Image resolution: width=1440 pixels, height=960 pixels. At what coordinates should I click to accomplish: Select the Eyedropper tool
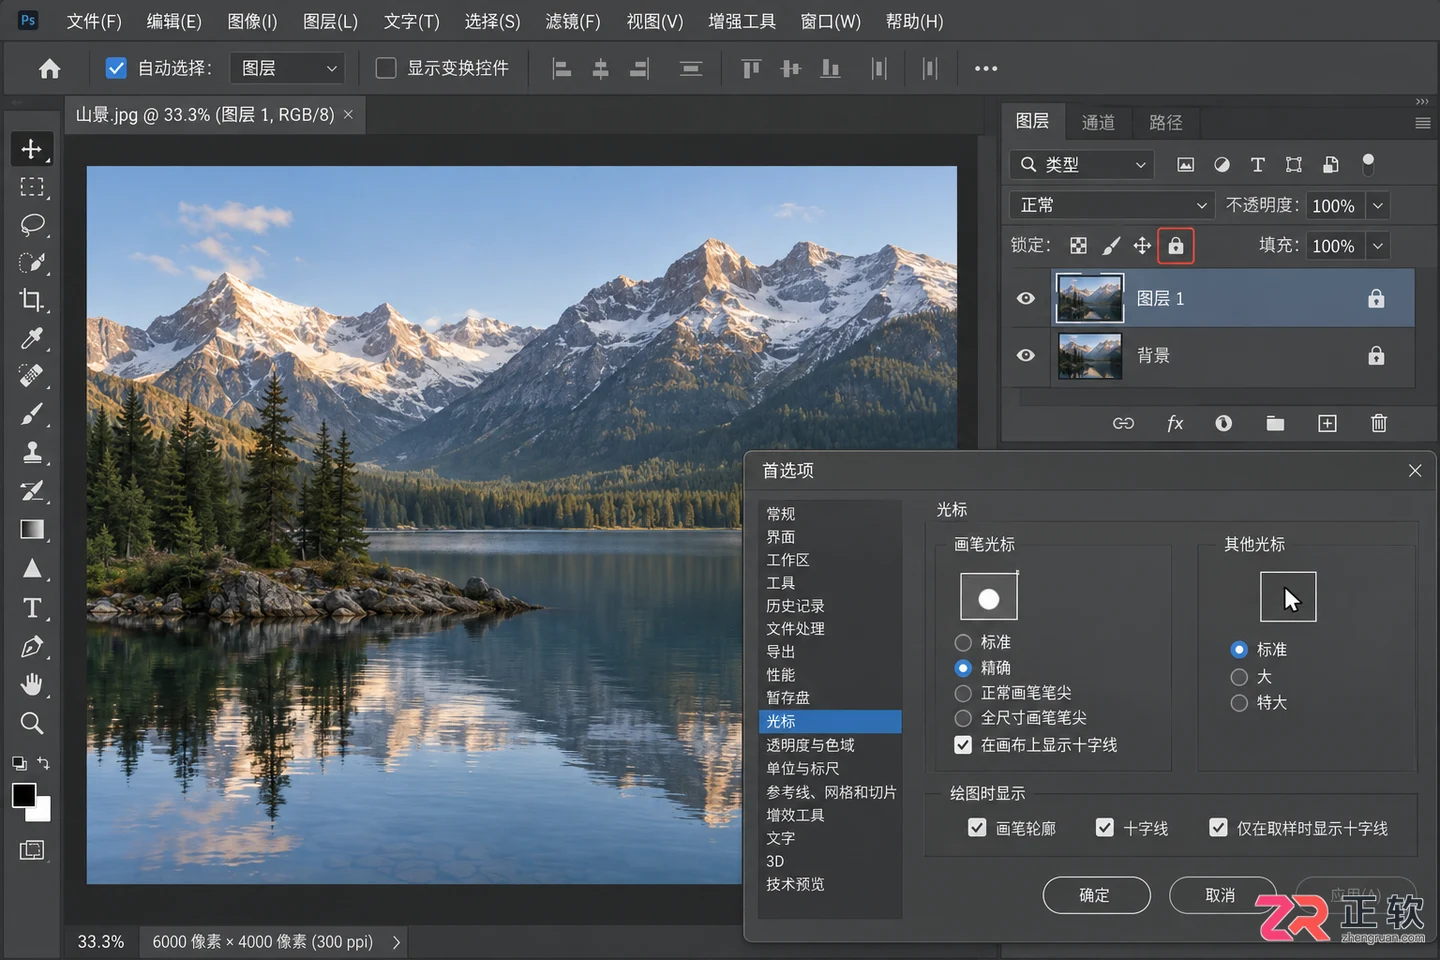[x=32, y=338]
